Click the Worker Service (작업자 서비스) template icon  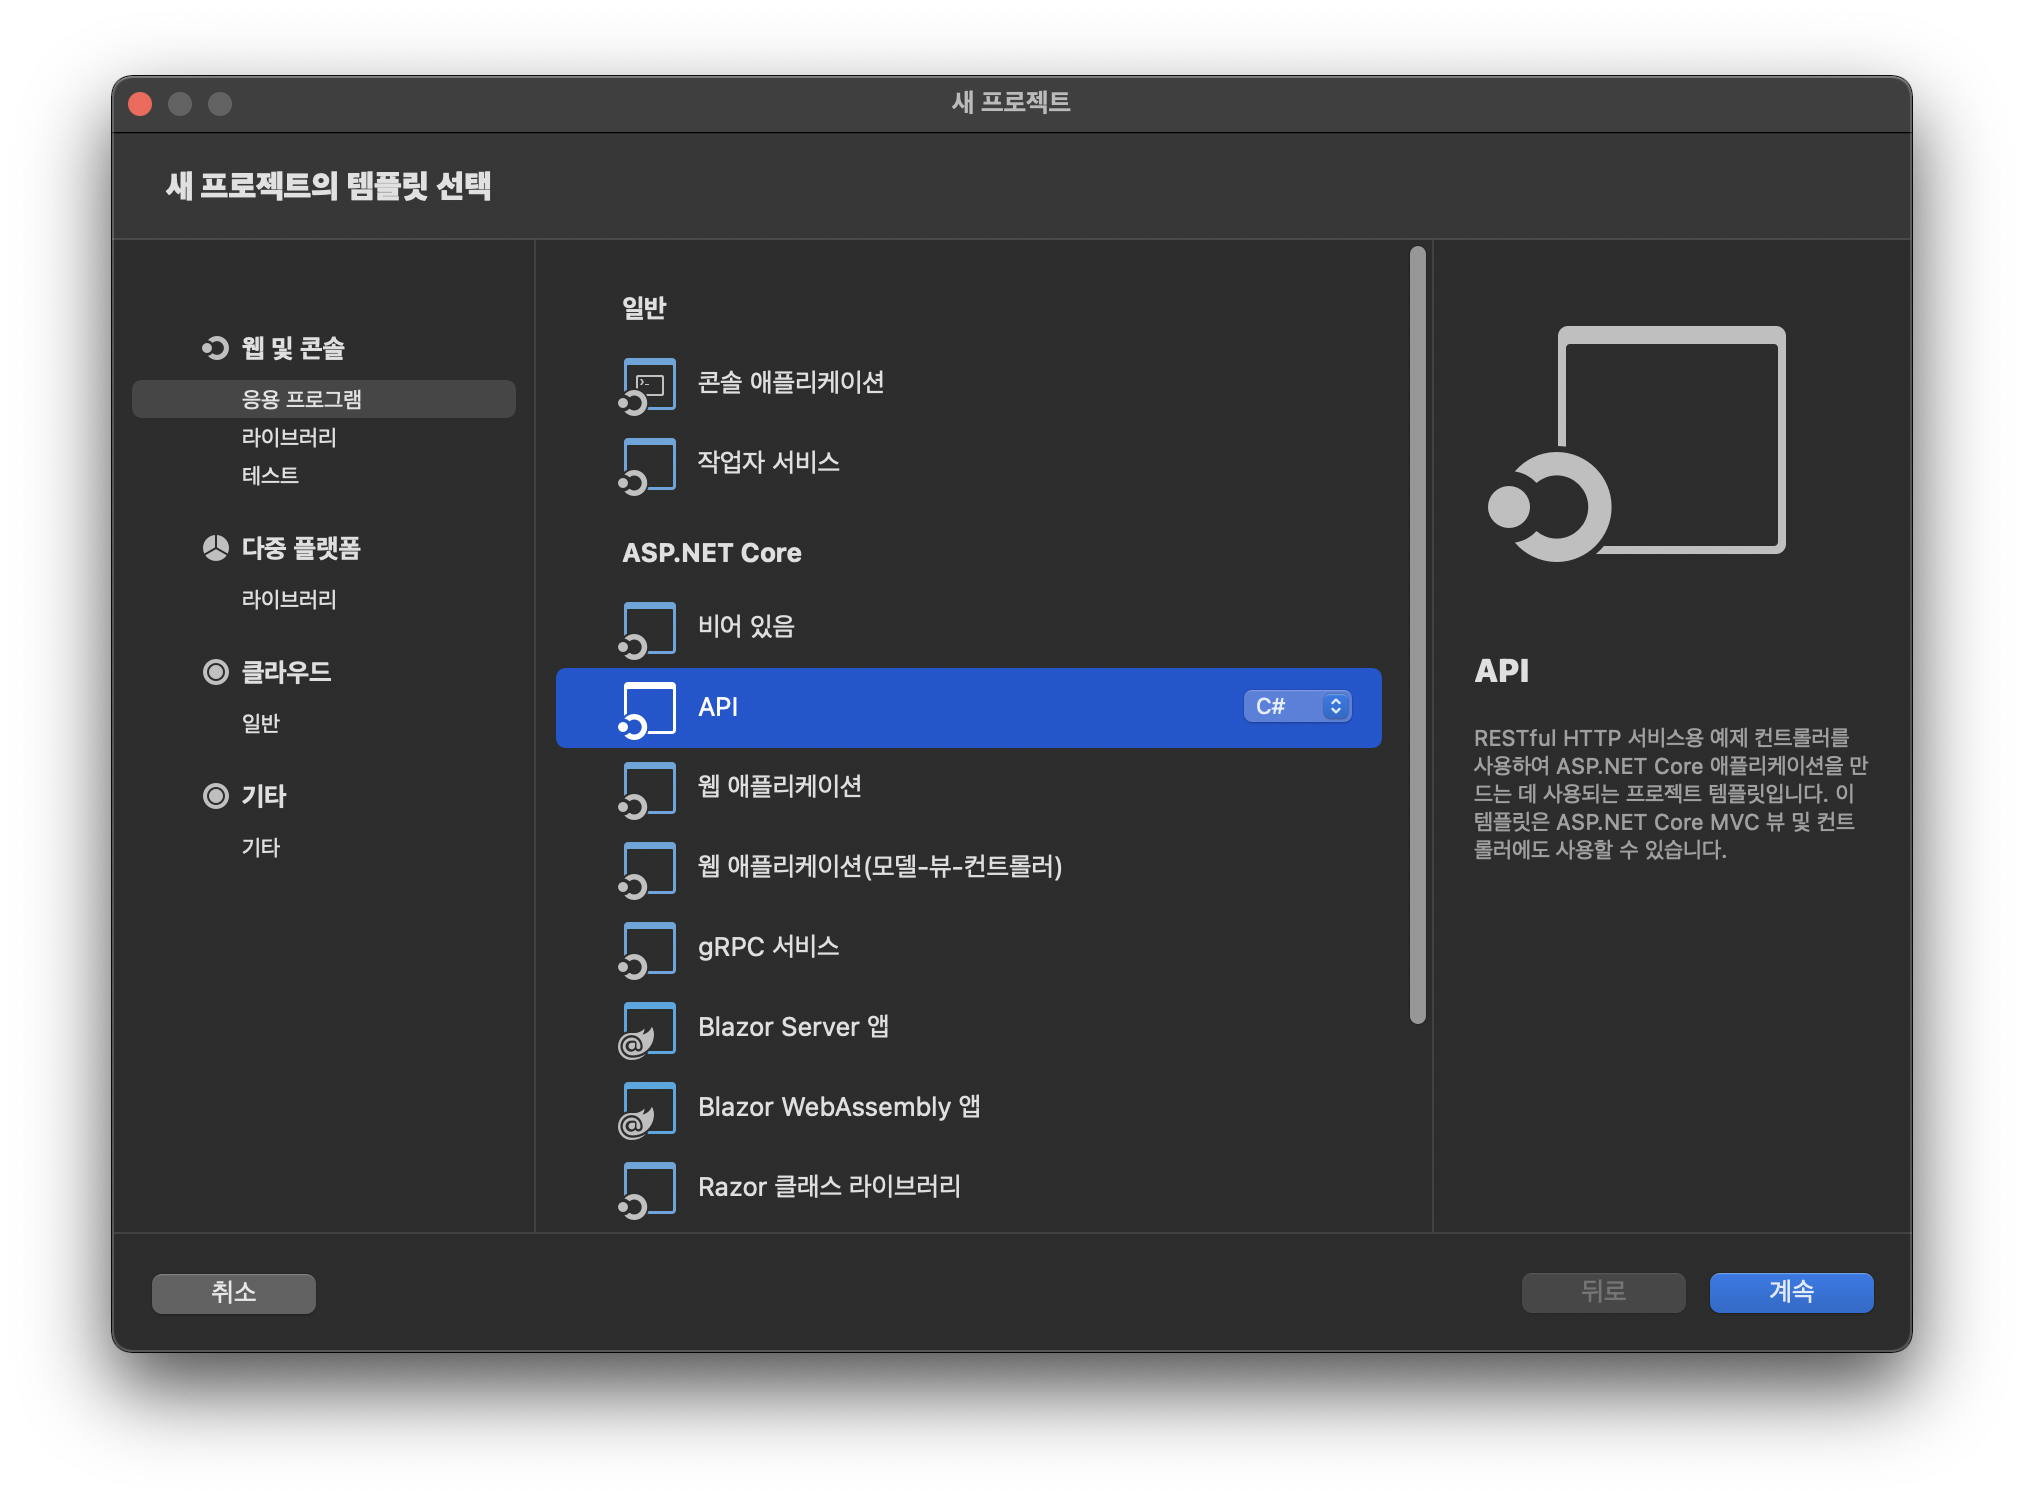coord(647,465)
